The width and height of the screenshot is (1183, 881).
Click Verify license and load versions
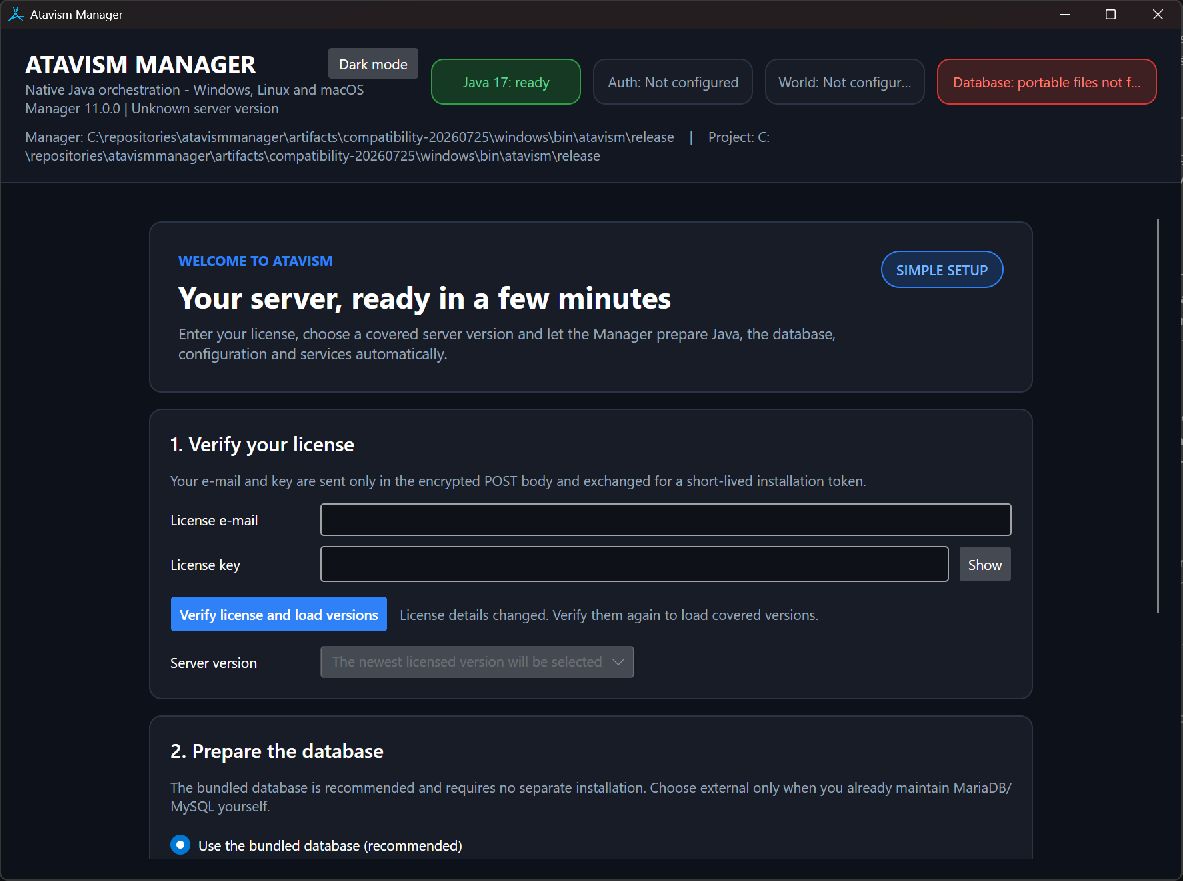(278, 615)
